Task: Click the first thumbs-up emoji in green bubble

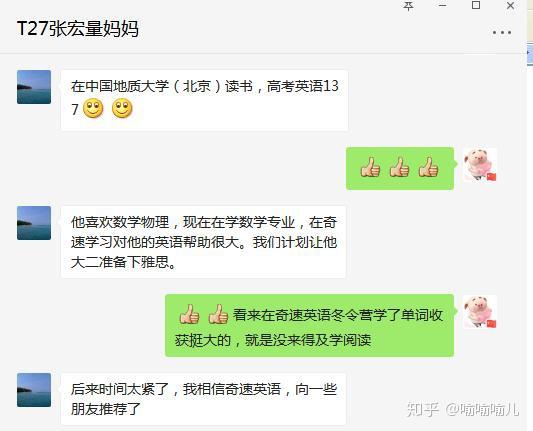Action: pyautogui.click(x=370, y=167)
